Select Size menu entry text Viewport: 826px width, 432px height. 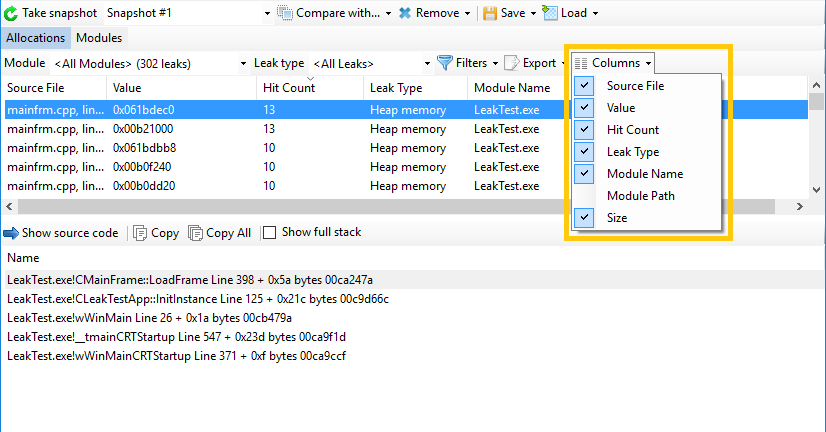pyautogui.click(x=617, y=218)
